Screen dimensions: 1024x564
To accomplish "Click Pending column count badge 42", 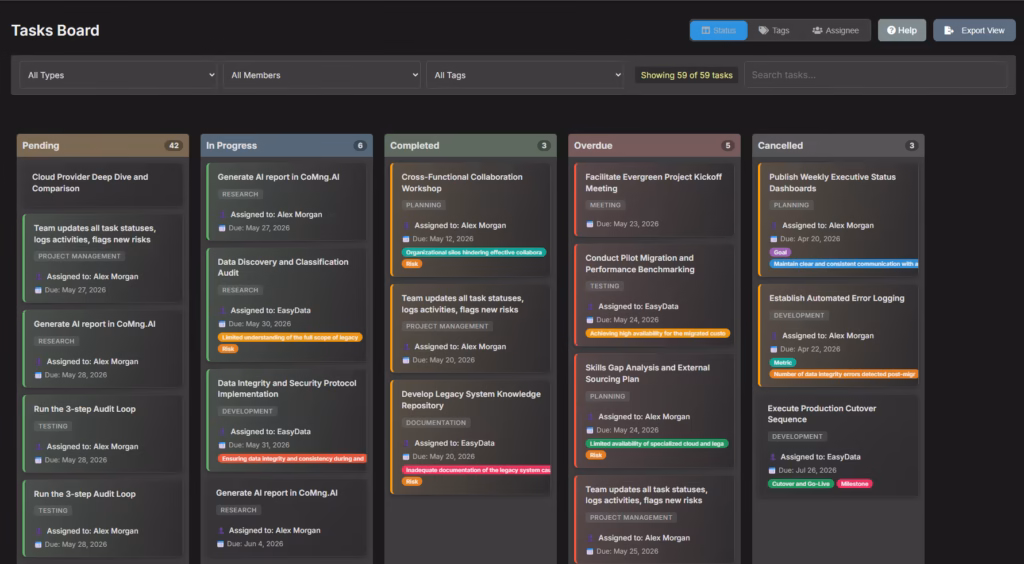I will (x=174, y=146).
